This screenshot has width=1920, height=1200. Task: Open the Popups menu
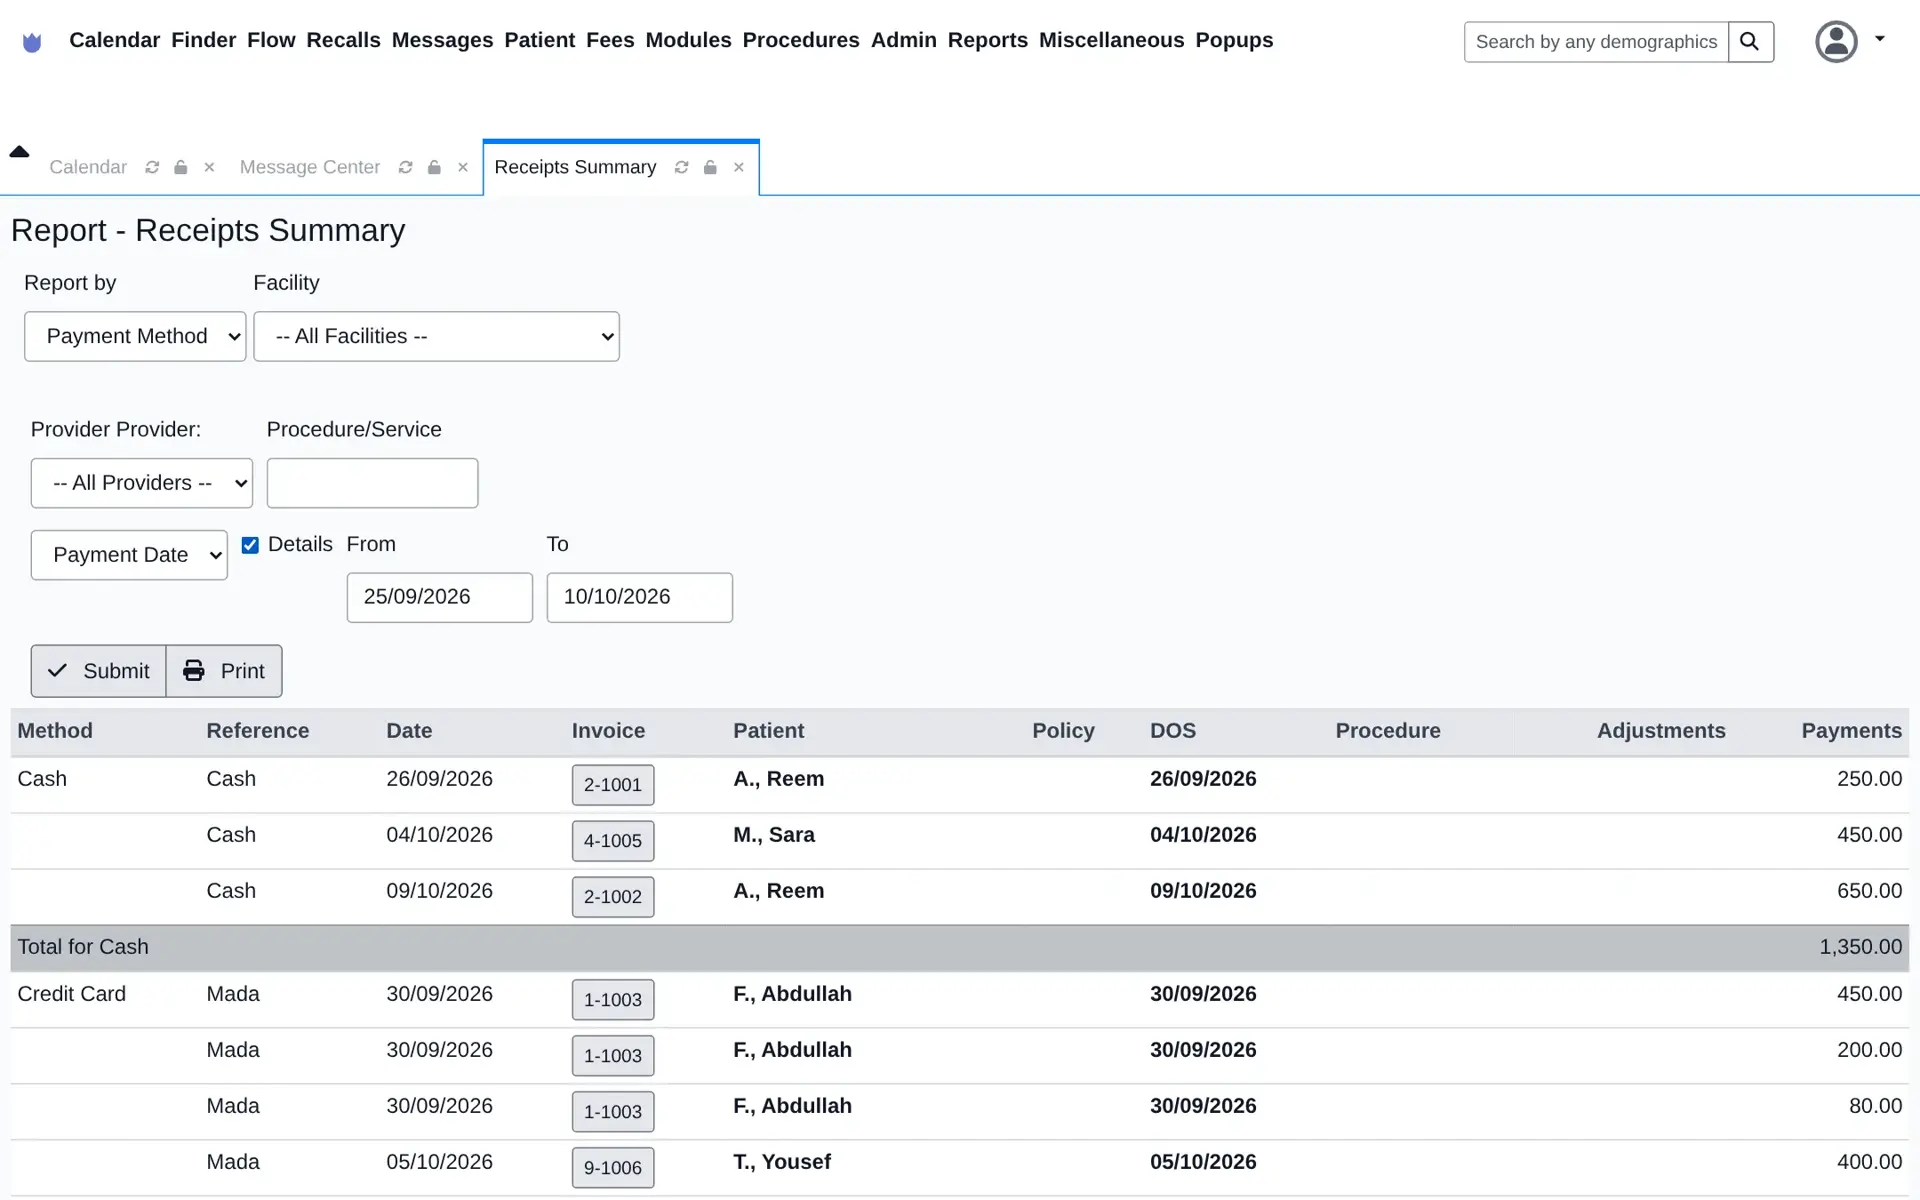coord(1234,40)
